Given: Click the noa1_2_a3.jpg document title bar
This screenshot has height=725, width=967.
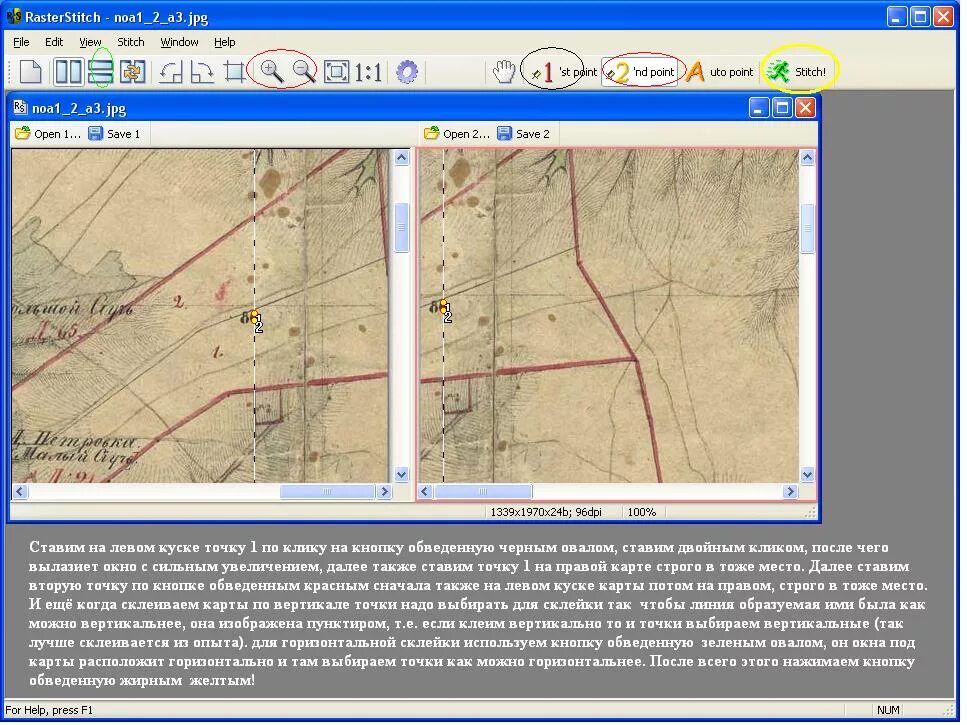Looking at the screenshot, I should point(413,108).
